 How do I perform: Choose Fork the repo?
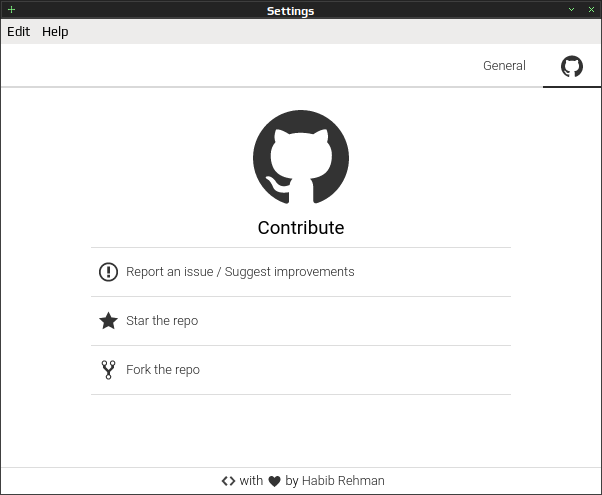point(301,370)
